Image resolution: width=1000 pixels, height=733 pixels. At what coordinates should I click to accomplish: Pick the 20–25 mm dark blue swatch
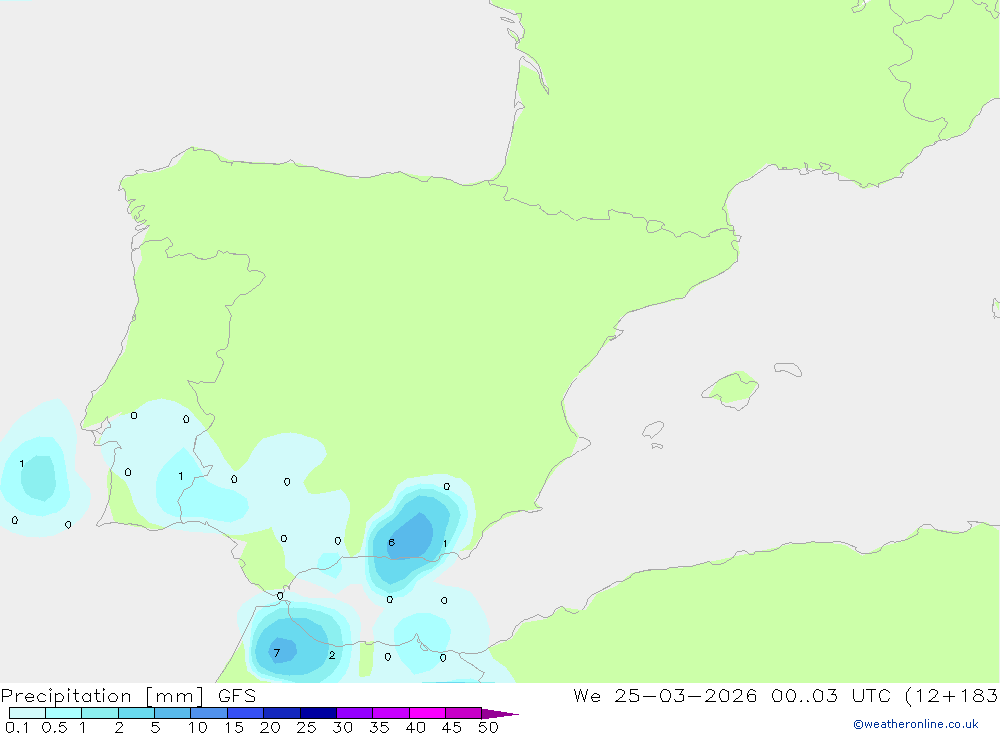(x=282, y=713)
